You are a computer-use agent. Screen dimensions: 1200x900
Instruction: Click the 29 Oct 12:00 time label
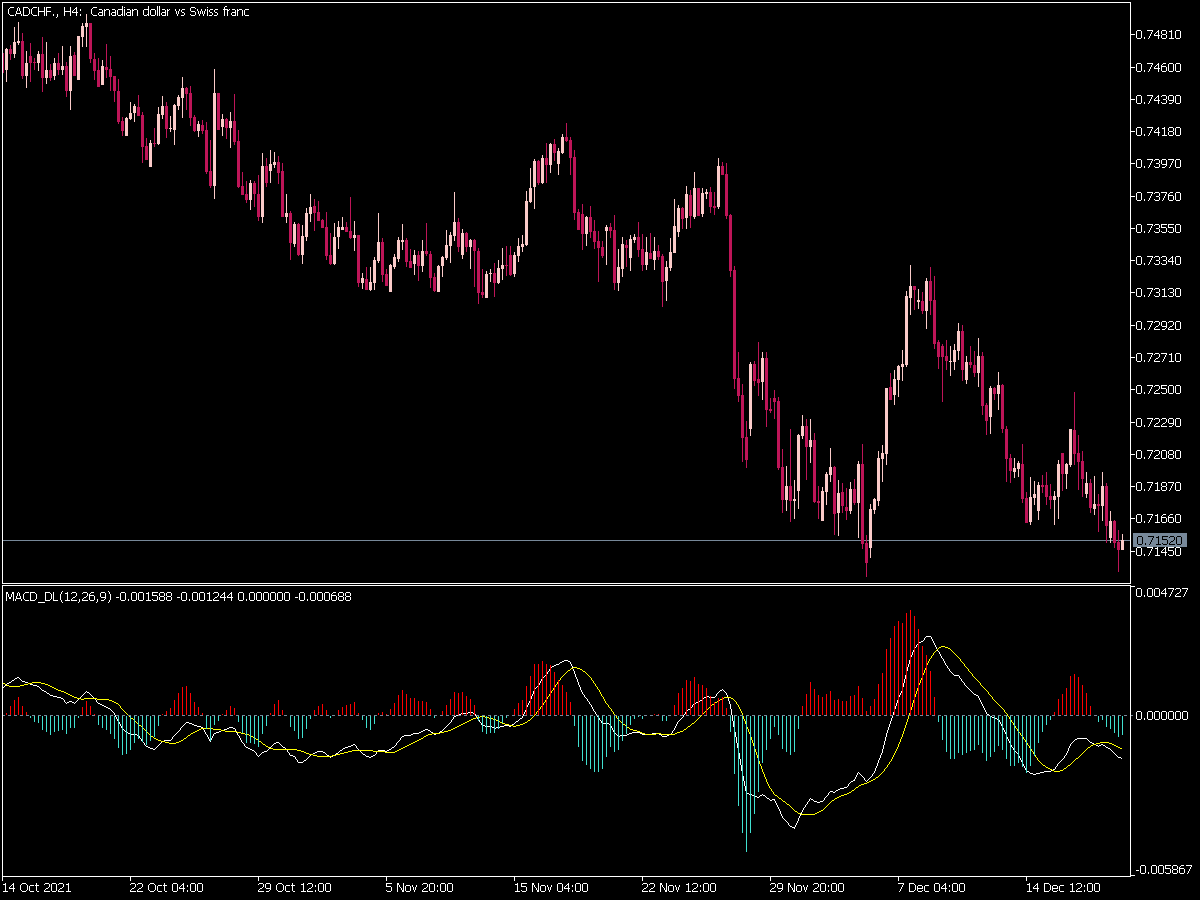295,887
